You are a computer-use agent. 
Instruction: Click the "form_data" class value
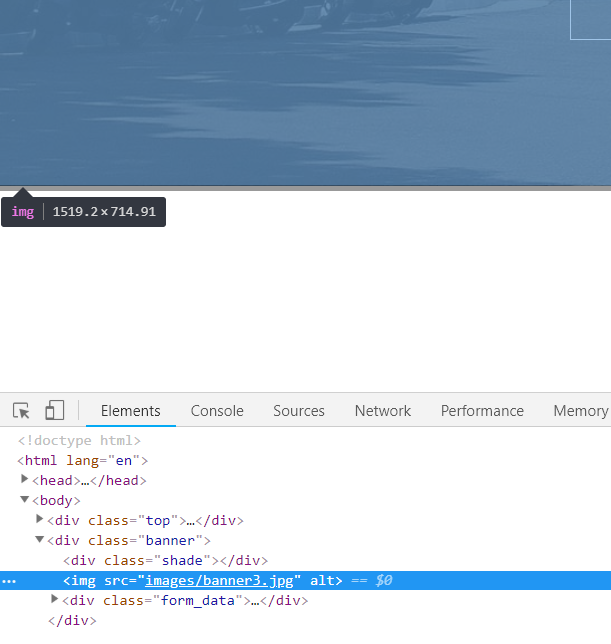198,600
